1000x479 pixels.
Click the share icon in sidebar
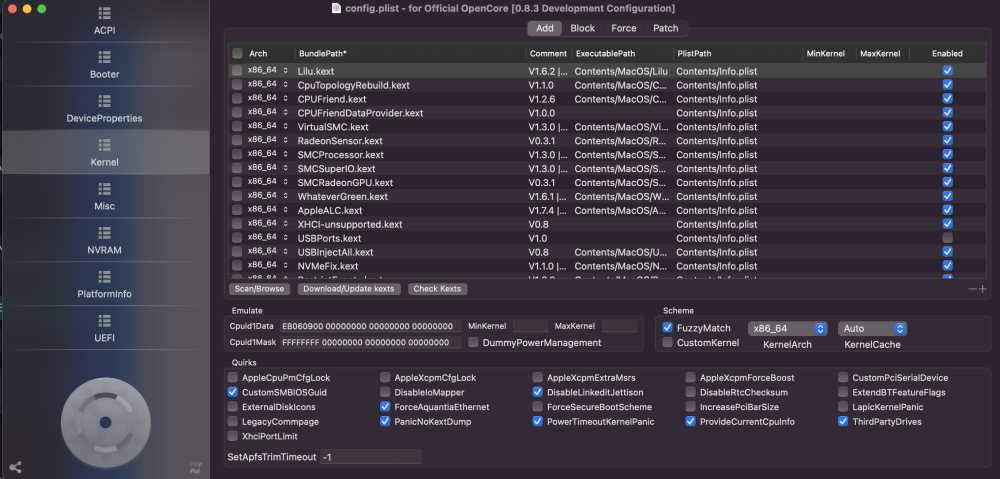[x=16, y=467]
